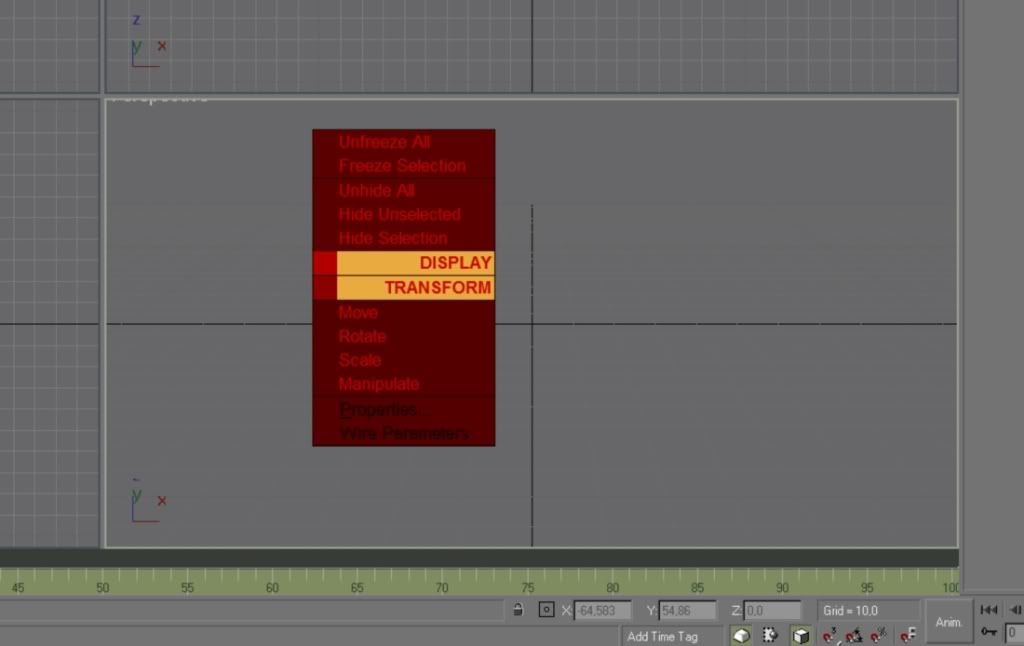This screenshot has width=1024, height=646.
Task: Toggle the 3D snap magnet icon
Action: coord(830,635)
